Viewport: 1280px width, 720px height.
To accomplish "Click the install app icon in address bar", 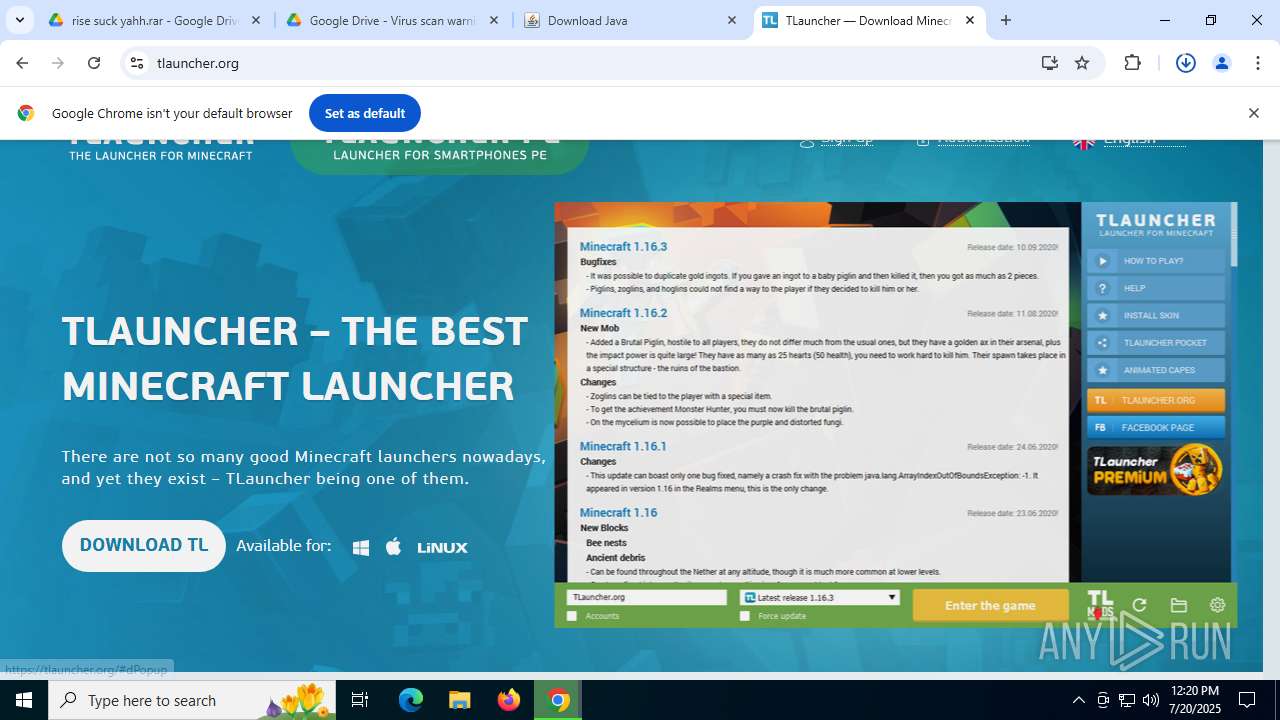I will coord(1049,63).
